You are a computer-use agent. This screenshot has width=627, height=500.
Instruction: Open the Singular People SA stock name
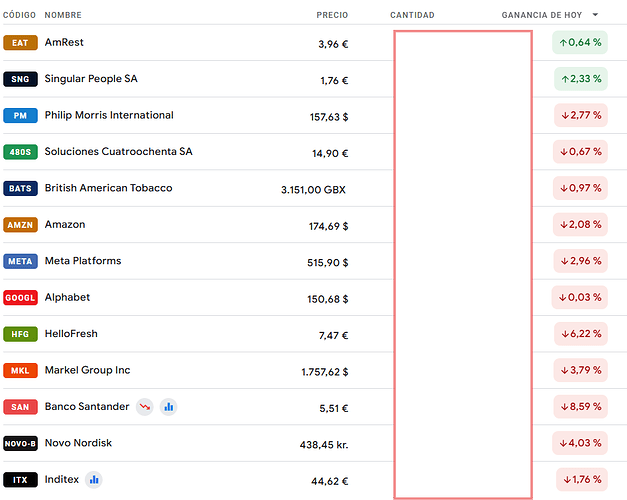tap(91, 79)
